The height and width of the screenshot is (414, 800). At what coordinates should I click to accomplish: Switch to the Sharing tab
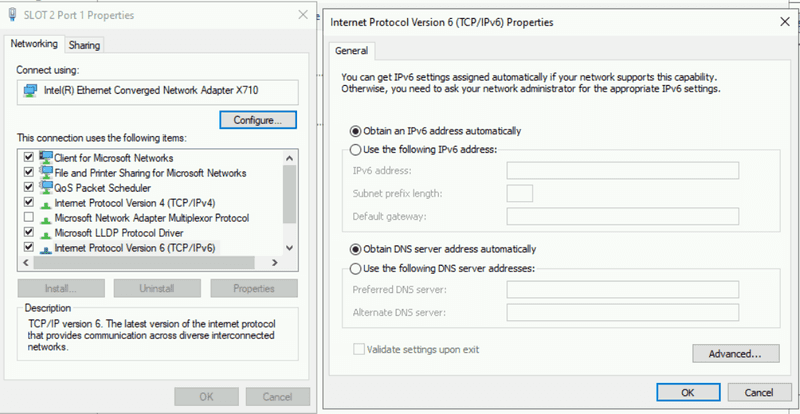click(x=84, y=45)
